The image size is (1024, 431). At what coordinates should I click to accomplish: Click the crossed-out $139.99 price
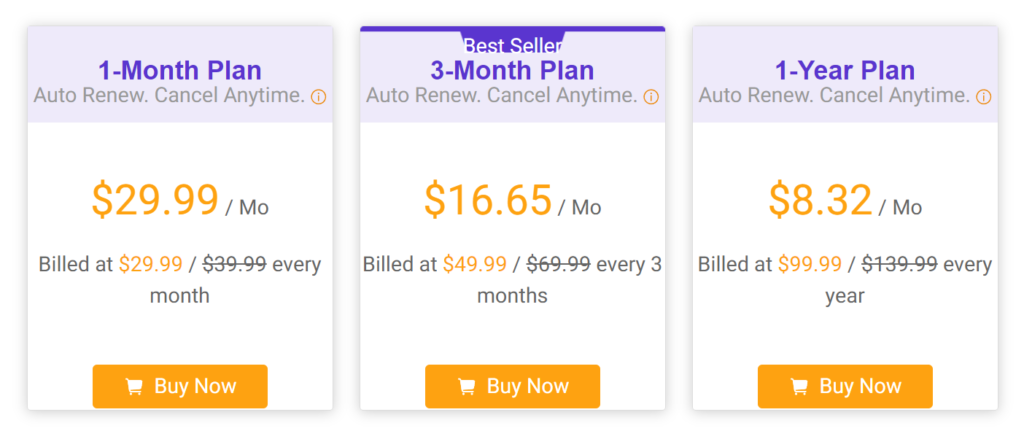[900, 264]
